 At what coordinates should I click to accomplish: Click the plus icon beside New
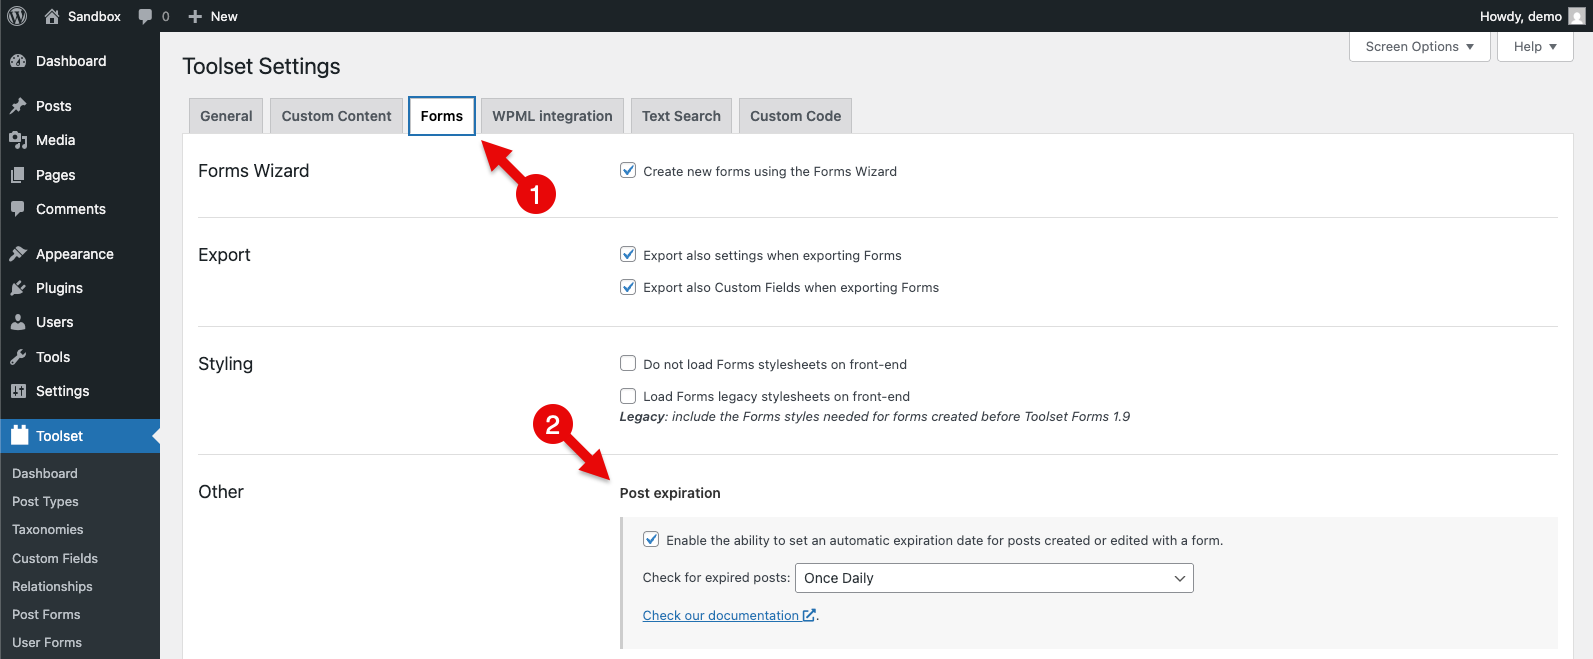click(195, 16)
